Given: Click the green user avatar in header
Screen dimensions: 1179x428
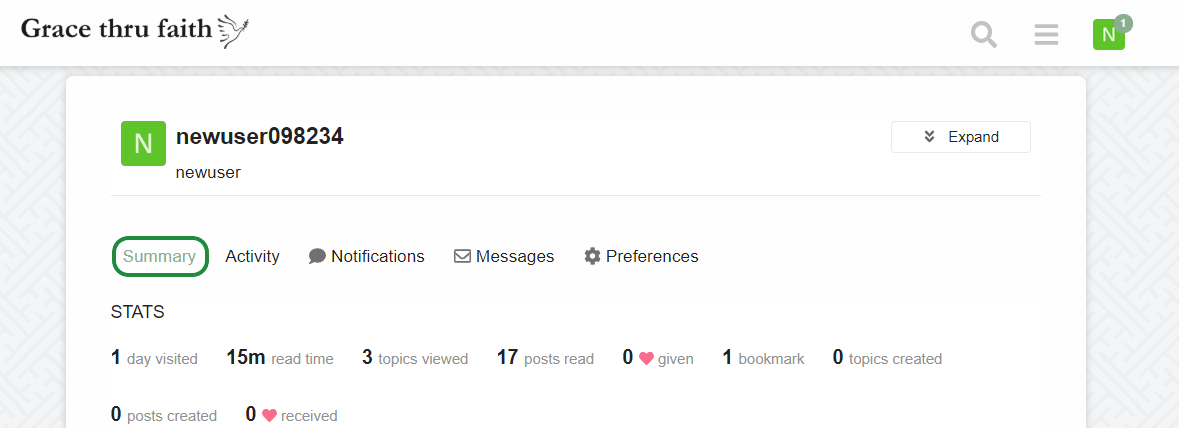Looking at the screenshot, I should [x=1108, y=35].
